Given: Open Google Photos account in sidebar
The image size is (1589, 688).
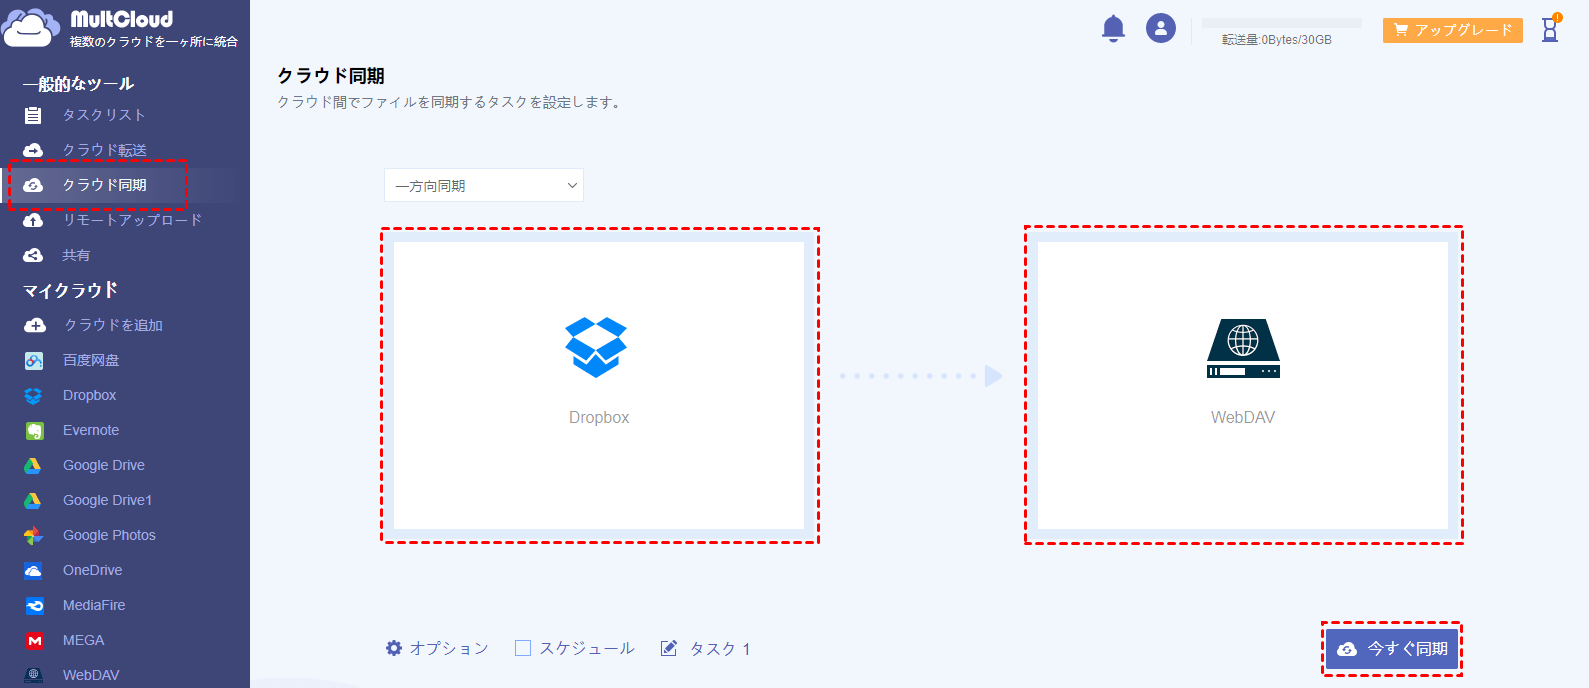Looking at the screenshot, I should tap(110, 535).
